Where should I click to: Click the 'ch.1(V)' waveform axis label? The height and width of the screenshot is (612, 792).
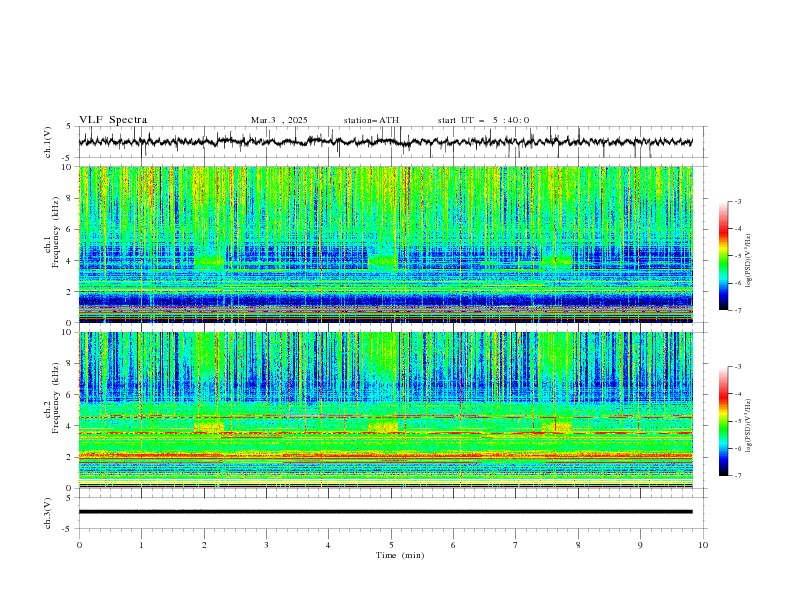[48, 142]
